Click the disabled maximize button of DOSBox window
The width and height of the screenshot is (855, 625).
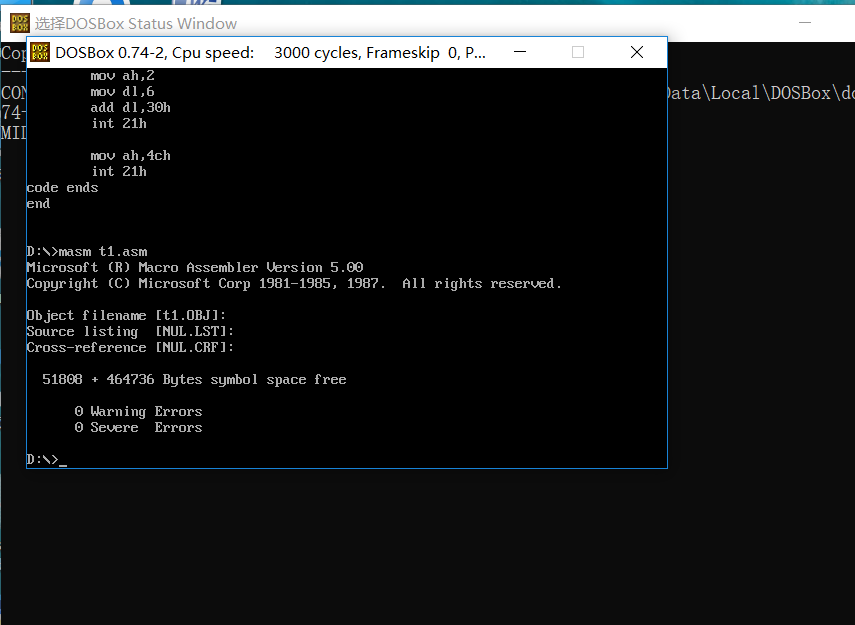click(578, 52)
